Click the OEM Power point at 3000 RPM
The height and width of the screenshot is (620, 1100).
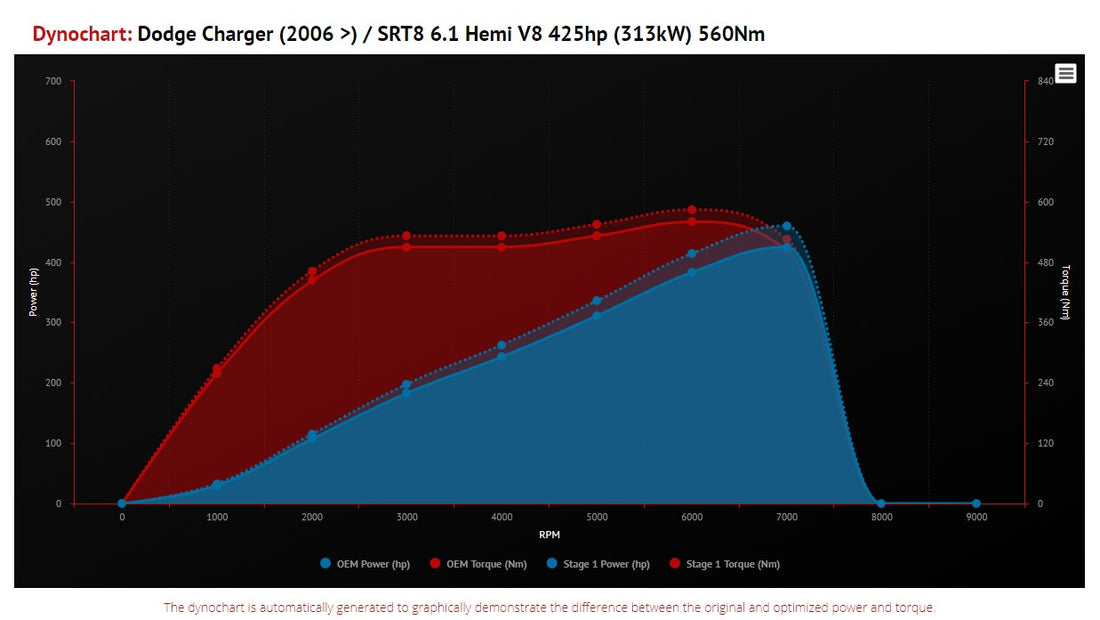coord(406,393)
